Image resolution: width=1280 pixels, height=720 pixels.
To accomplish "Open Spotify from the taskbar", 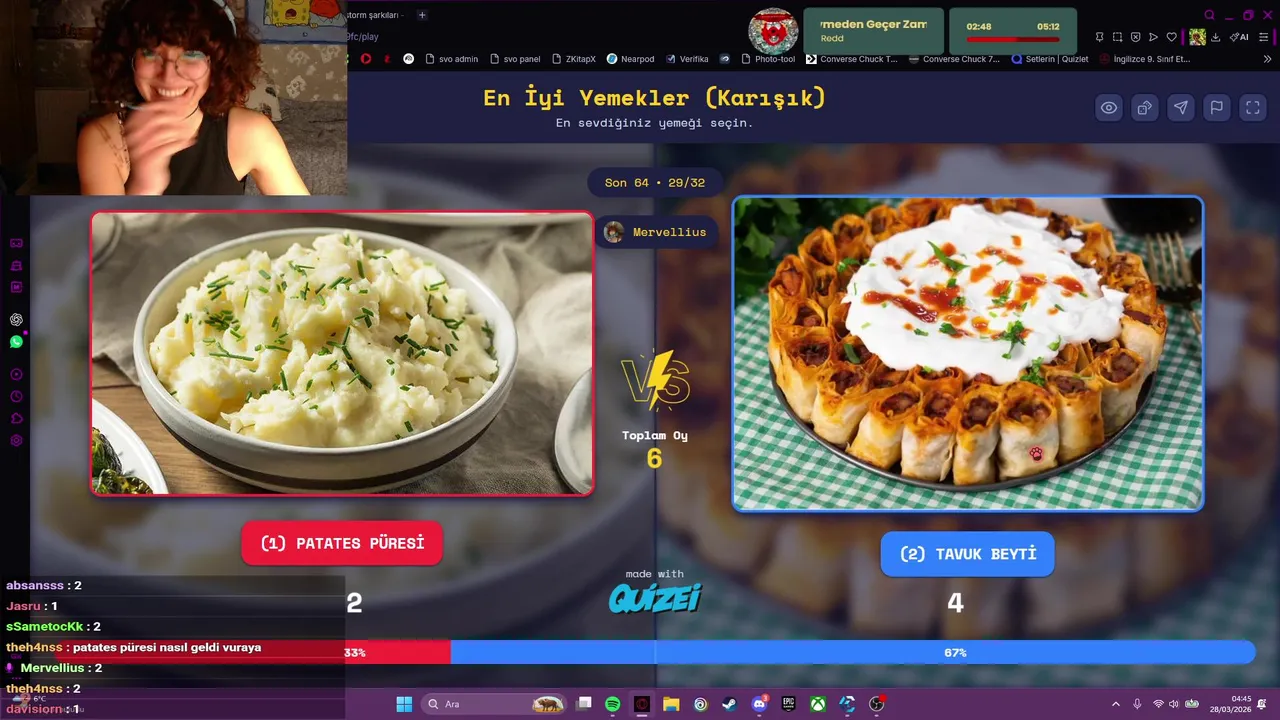I will point(613,704).
